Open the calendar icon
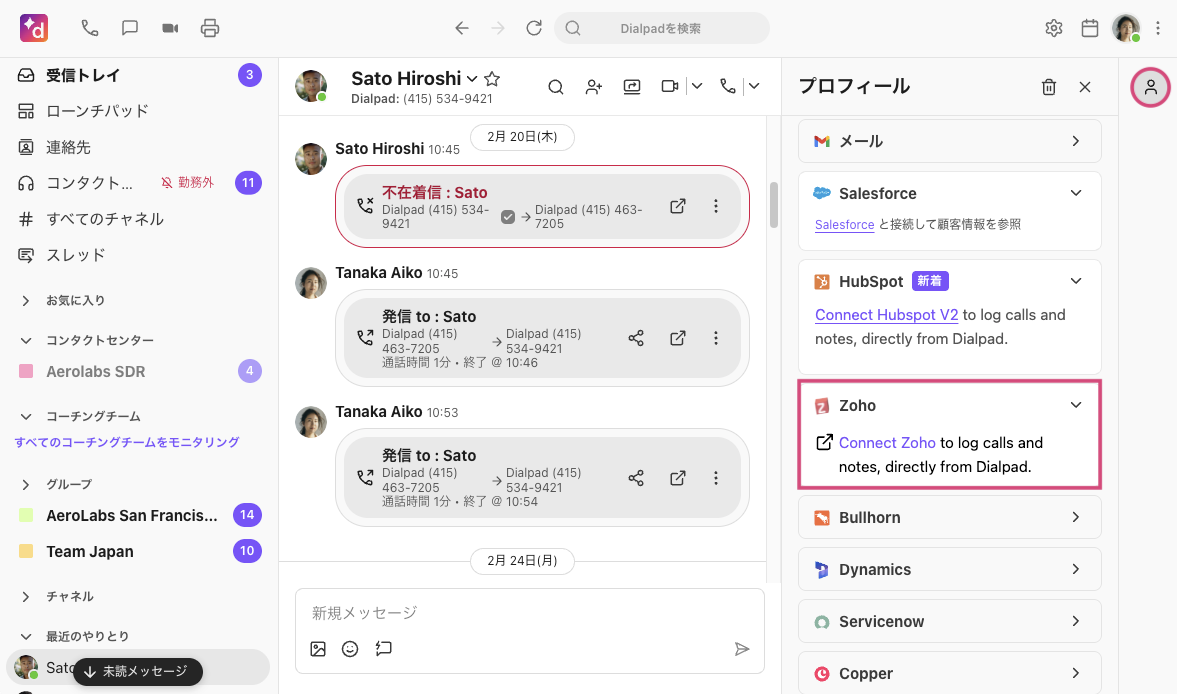Screen dimensions: 1177x694 1090,29
